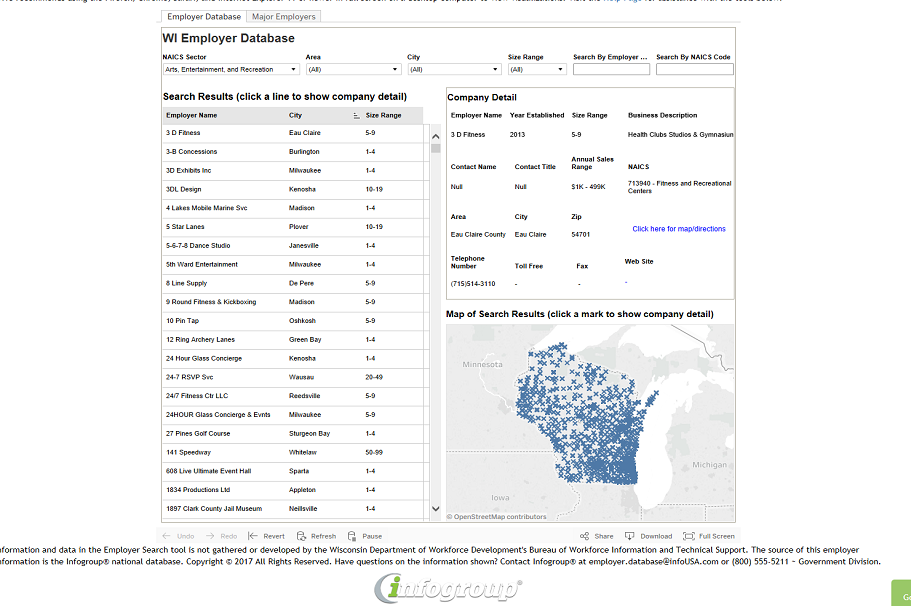Click the Pause icon
This screenshot has height=606, width=911.
tap(352, 536)
